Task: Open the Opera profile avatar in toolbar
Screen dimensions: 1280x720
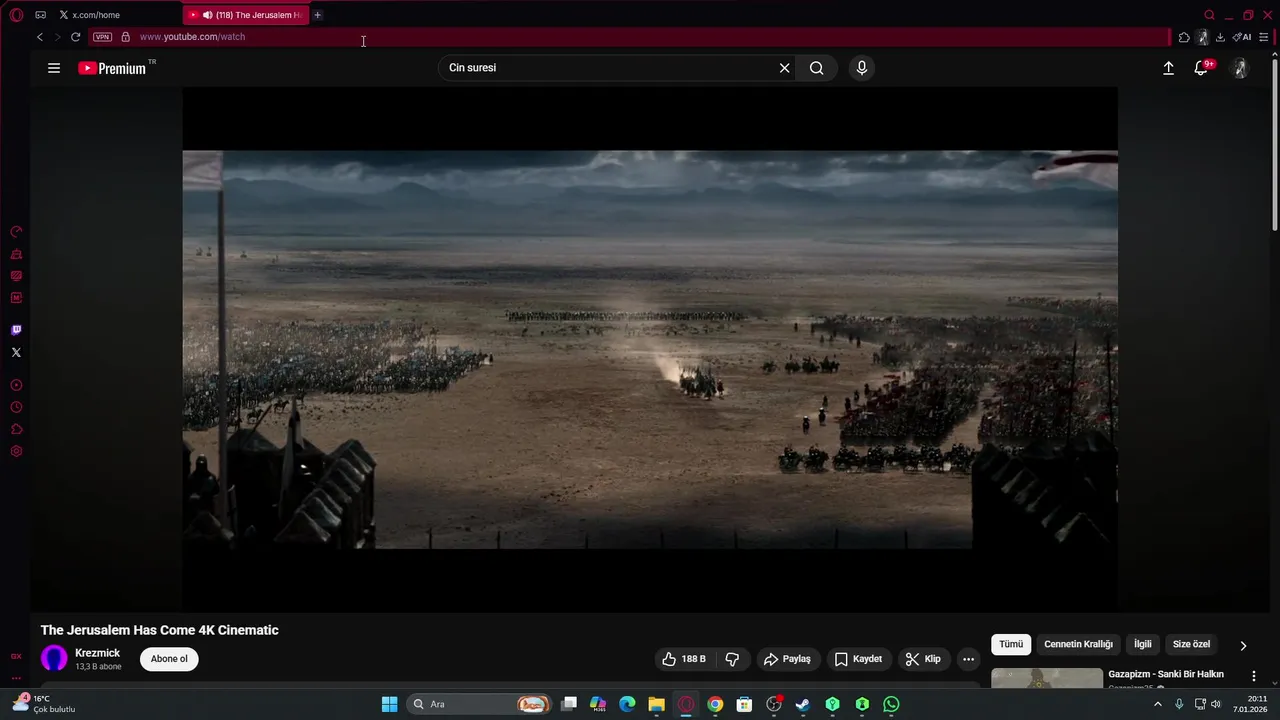Action: 1203,37
